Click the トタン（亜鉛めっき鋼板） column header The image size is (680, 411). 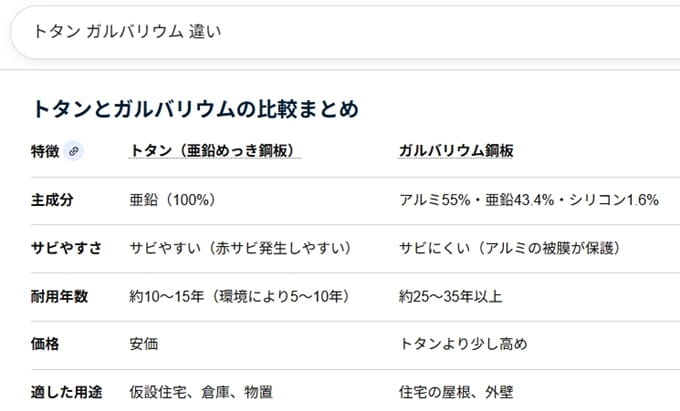point(215,151)
